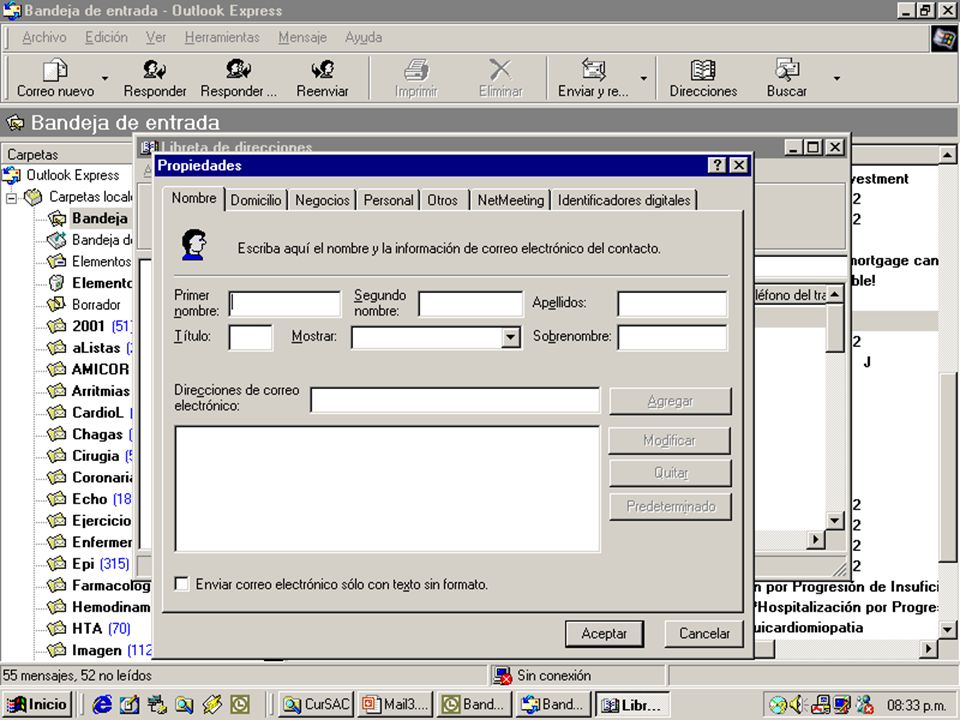Click the Aceptar button
960x720 pixels.
(x=604, y=634)
